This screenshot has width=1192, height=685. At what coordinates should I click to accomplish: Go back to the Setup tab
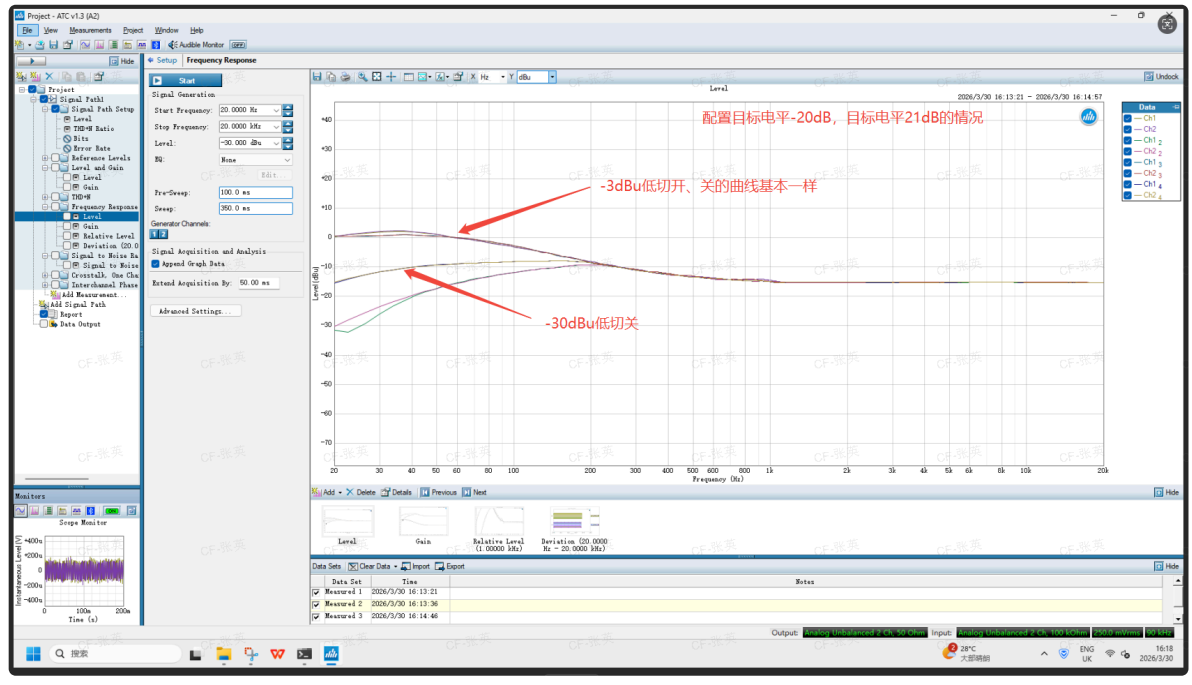tap(162, 60)
